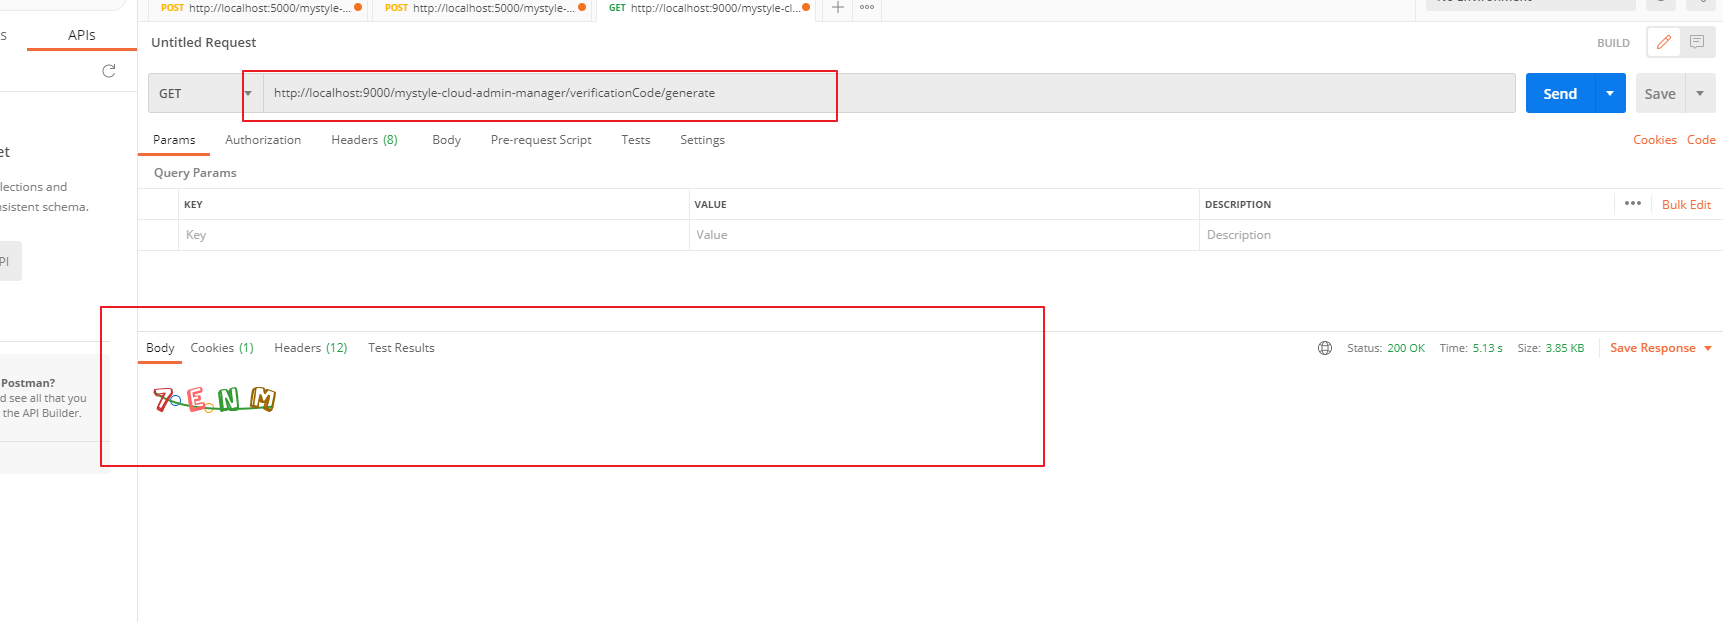Click the captcha image in response body
1723x622 pixels.
coord(214,400)
